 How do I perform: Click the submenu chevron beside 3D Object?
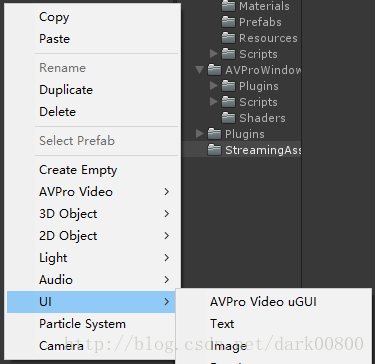pos(167,214)
